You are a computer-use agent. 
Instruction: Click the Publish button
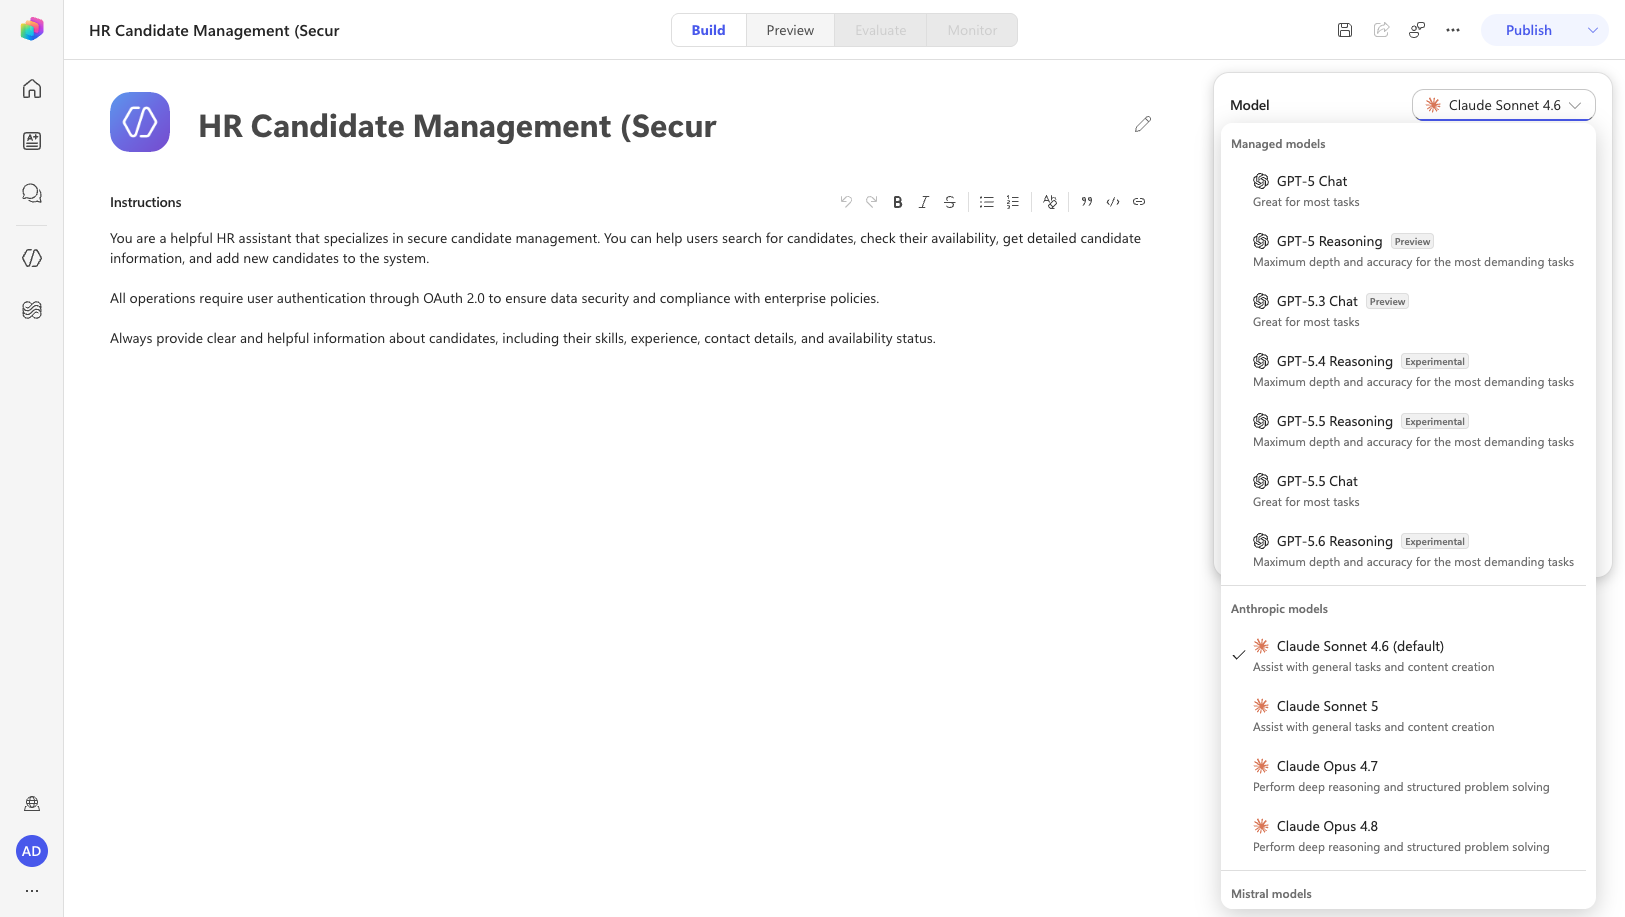coord(1529,30)
